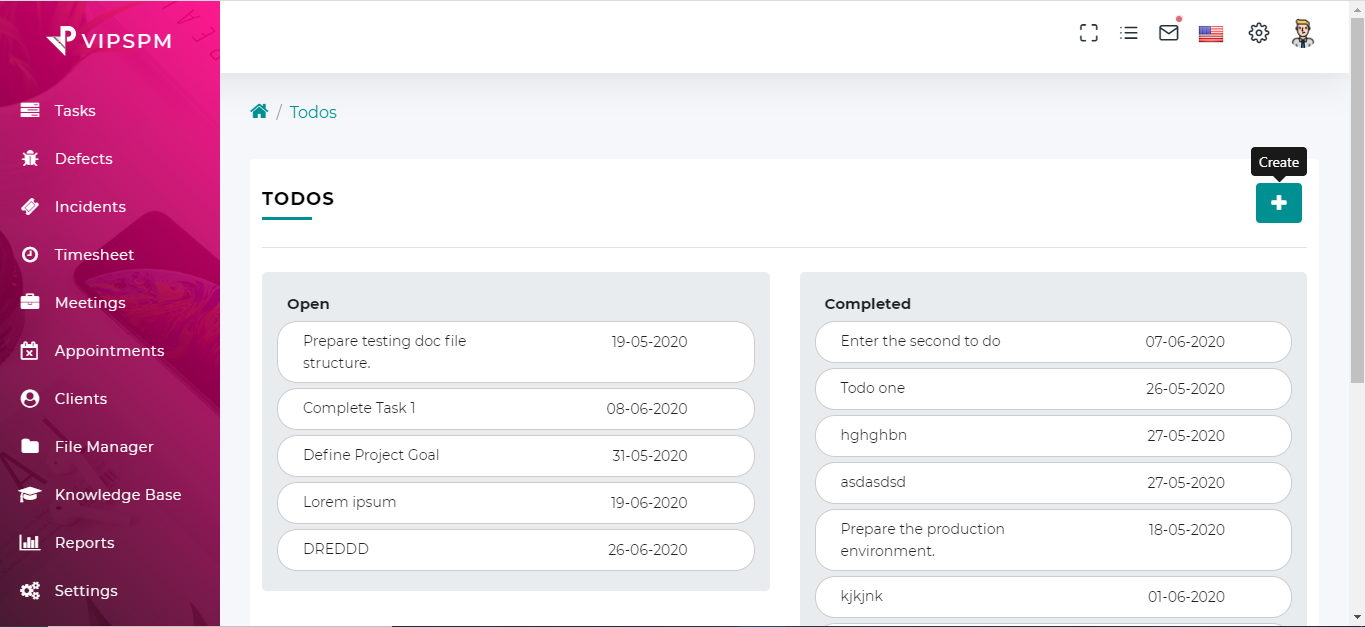Open the Appointments calendar icon
Screen dimensions: 1365x627
pyautogui.click(x=31, y=350)
